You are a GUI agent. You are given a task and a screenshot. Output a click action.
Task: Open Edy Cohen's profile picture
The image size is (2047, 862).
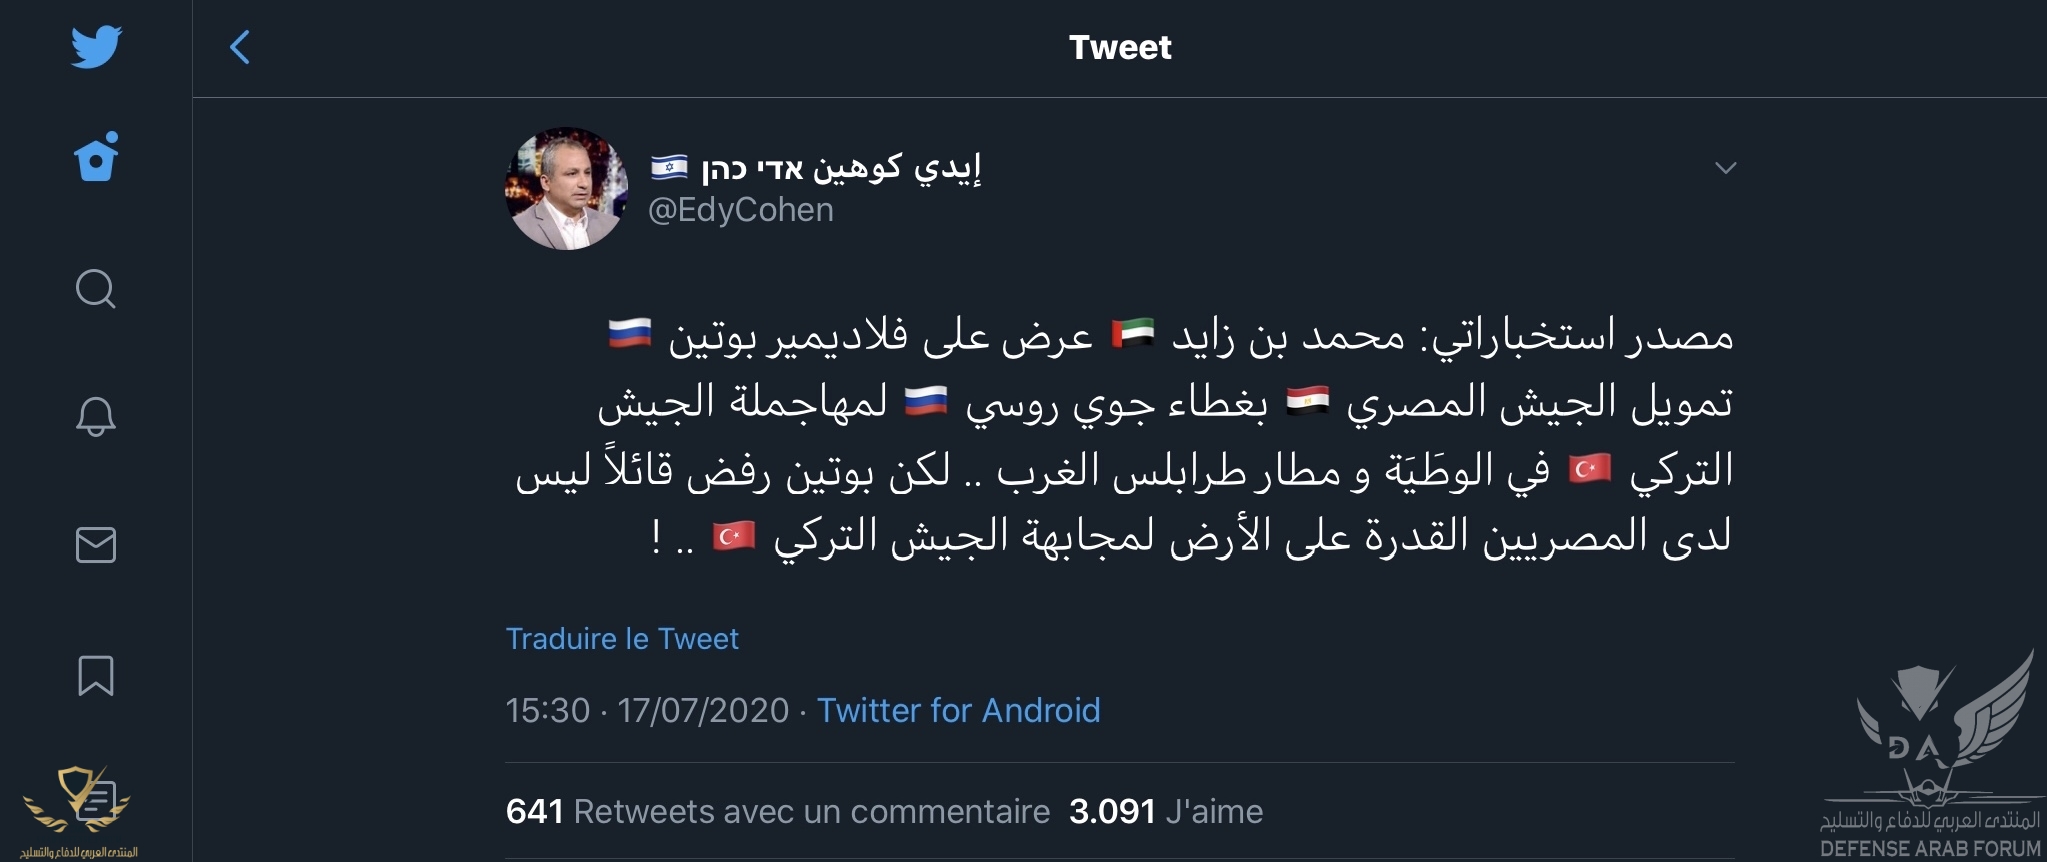(x=566, y=188)
